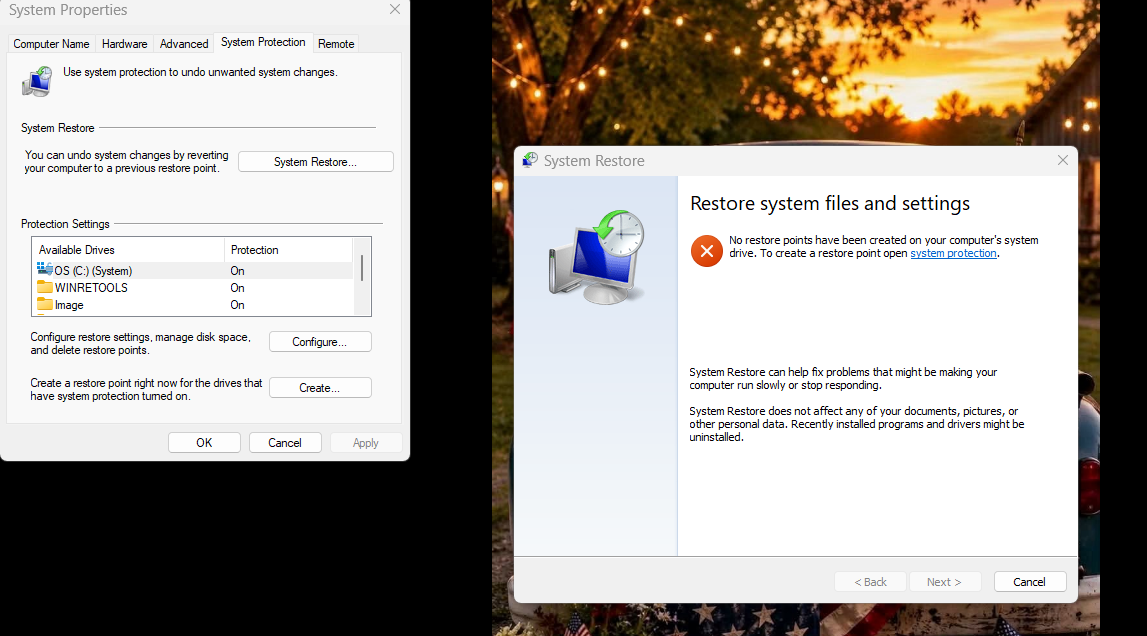Switch to the Remote tab
This screenshot has width=1147, height=636.
point(336,44)
